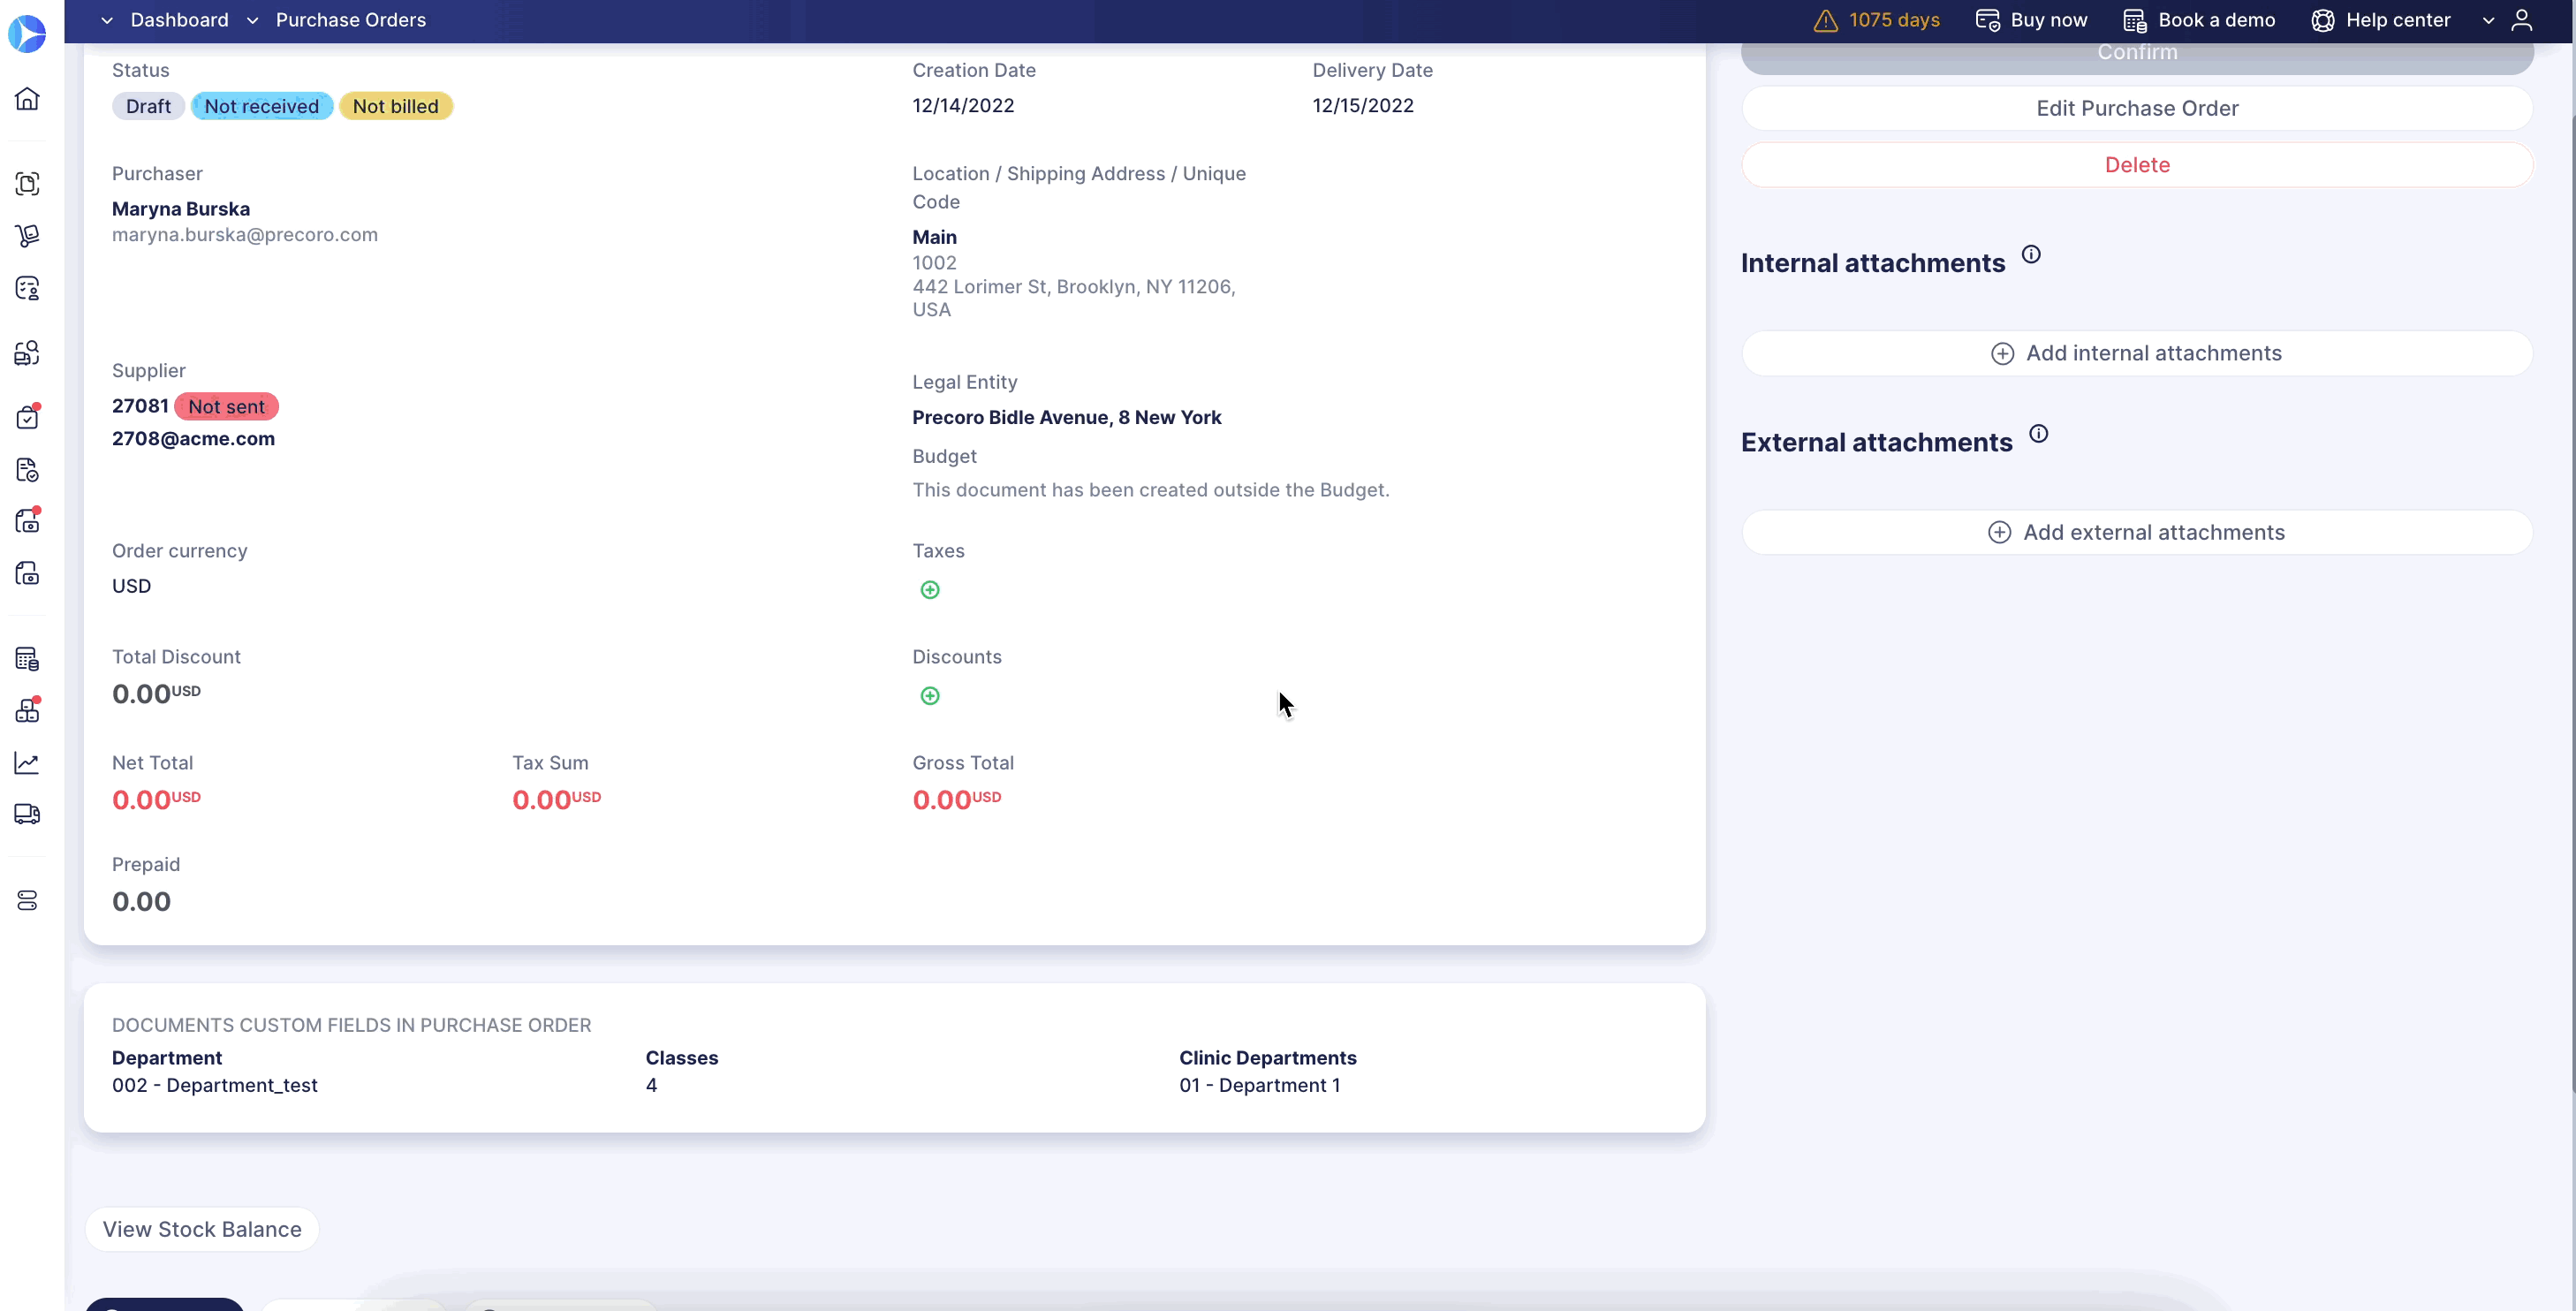Screen dimensions: 2576x1311
Task: Open Buy now in top bar
Action: 2031,20
